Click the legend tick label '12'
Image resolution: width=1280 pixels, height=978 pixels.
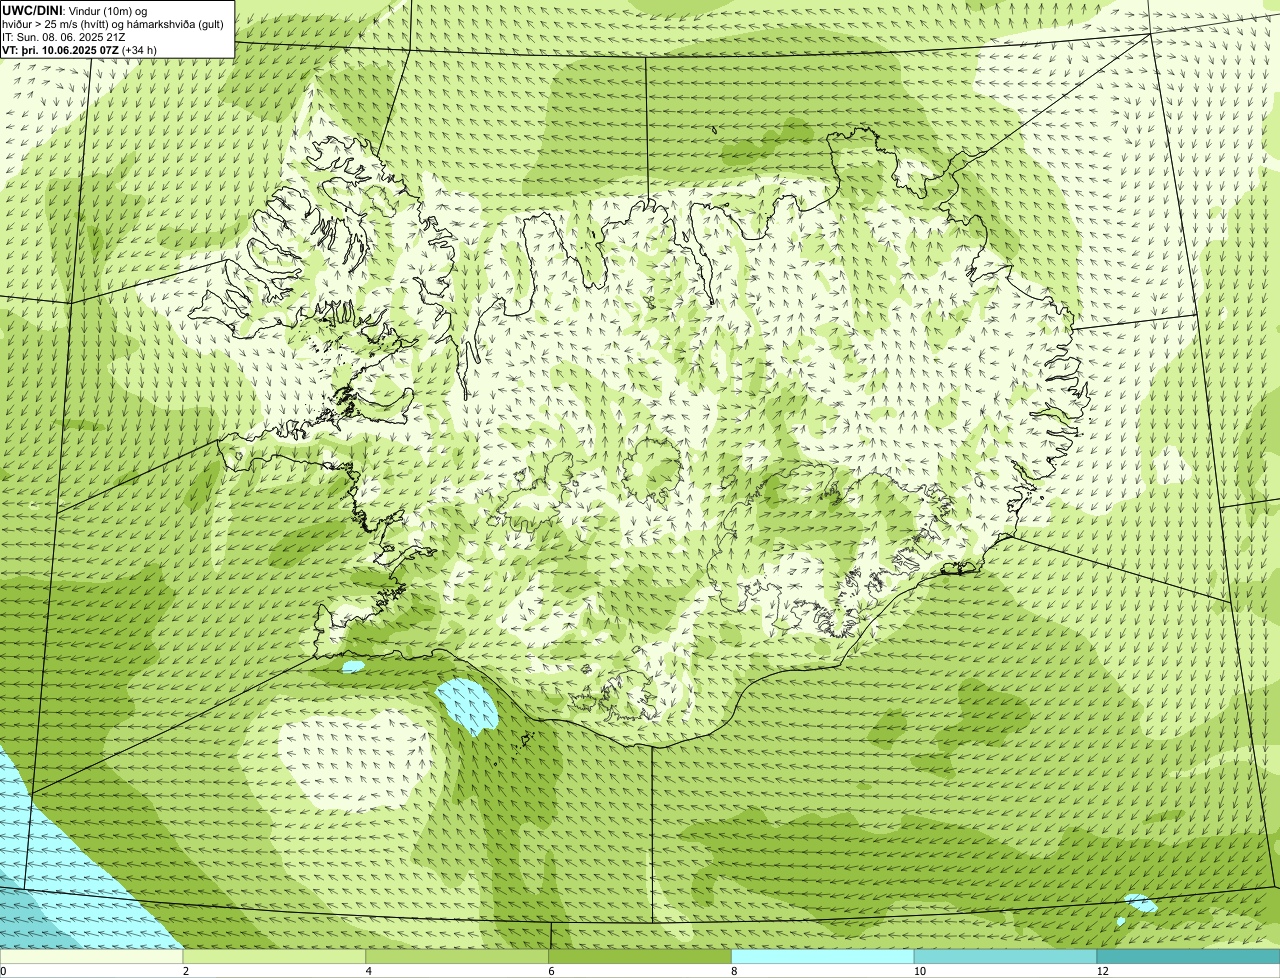pyautogui.click(x=1102, y=971)
